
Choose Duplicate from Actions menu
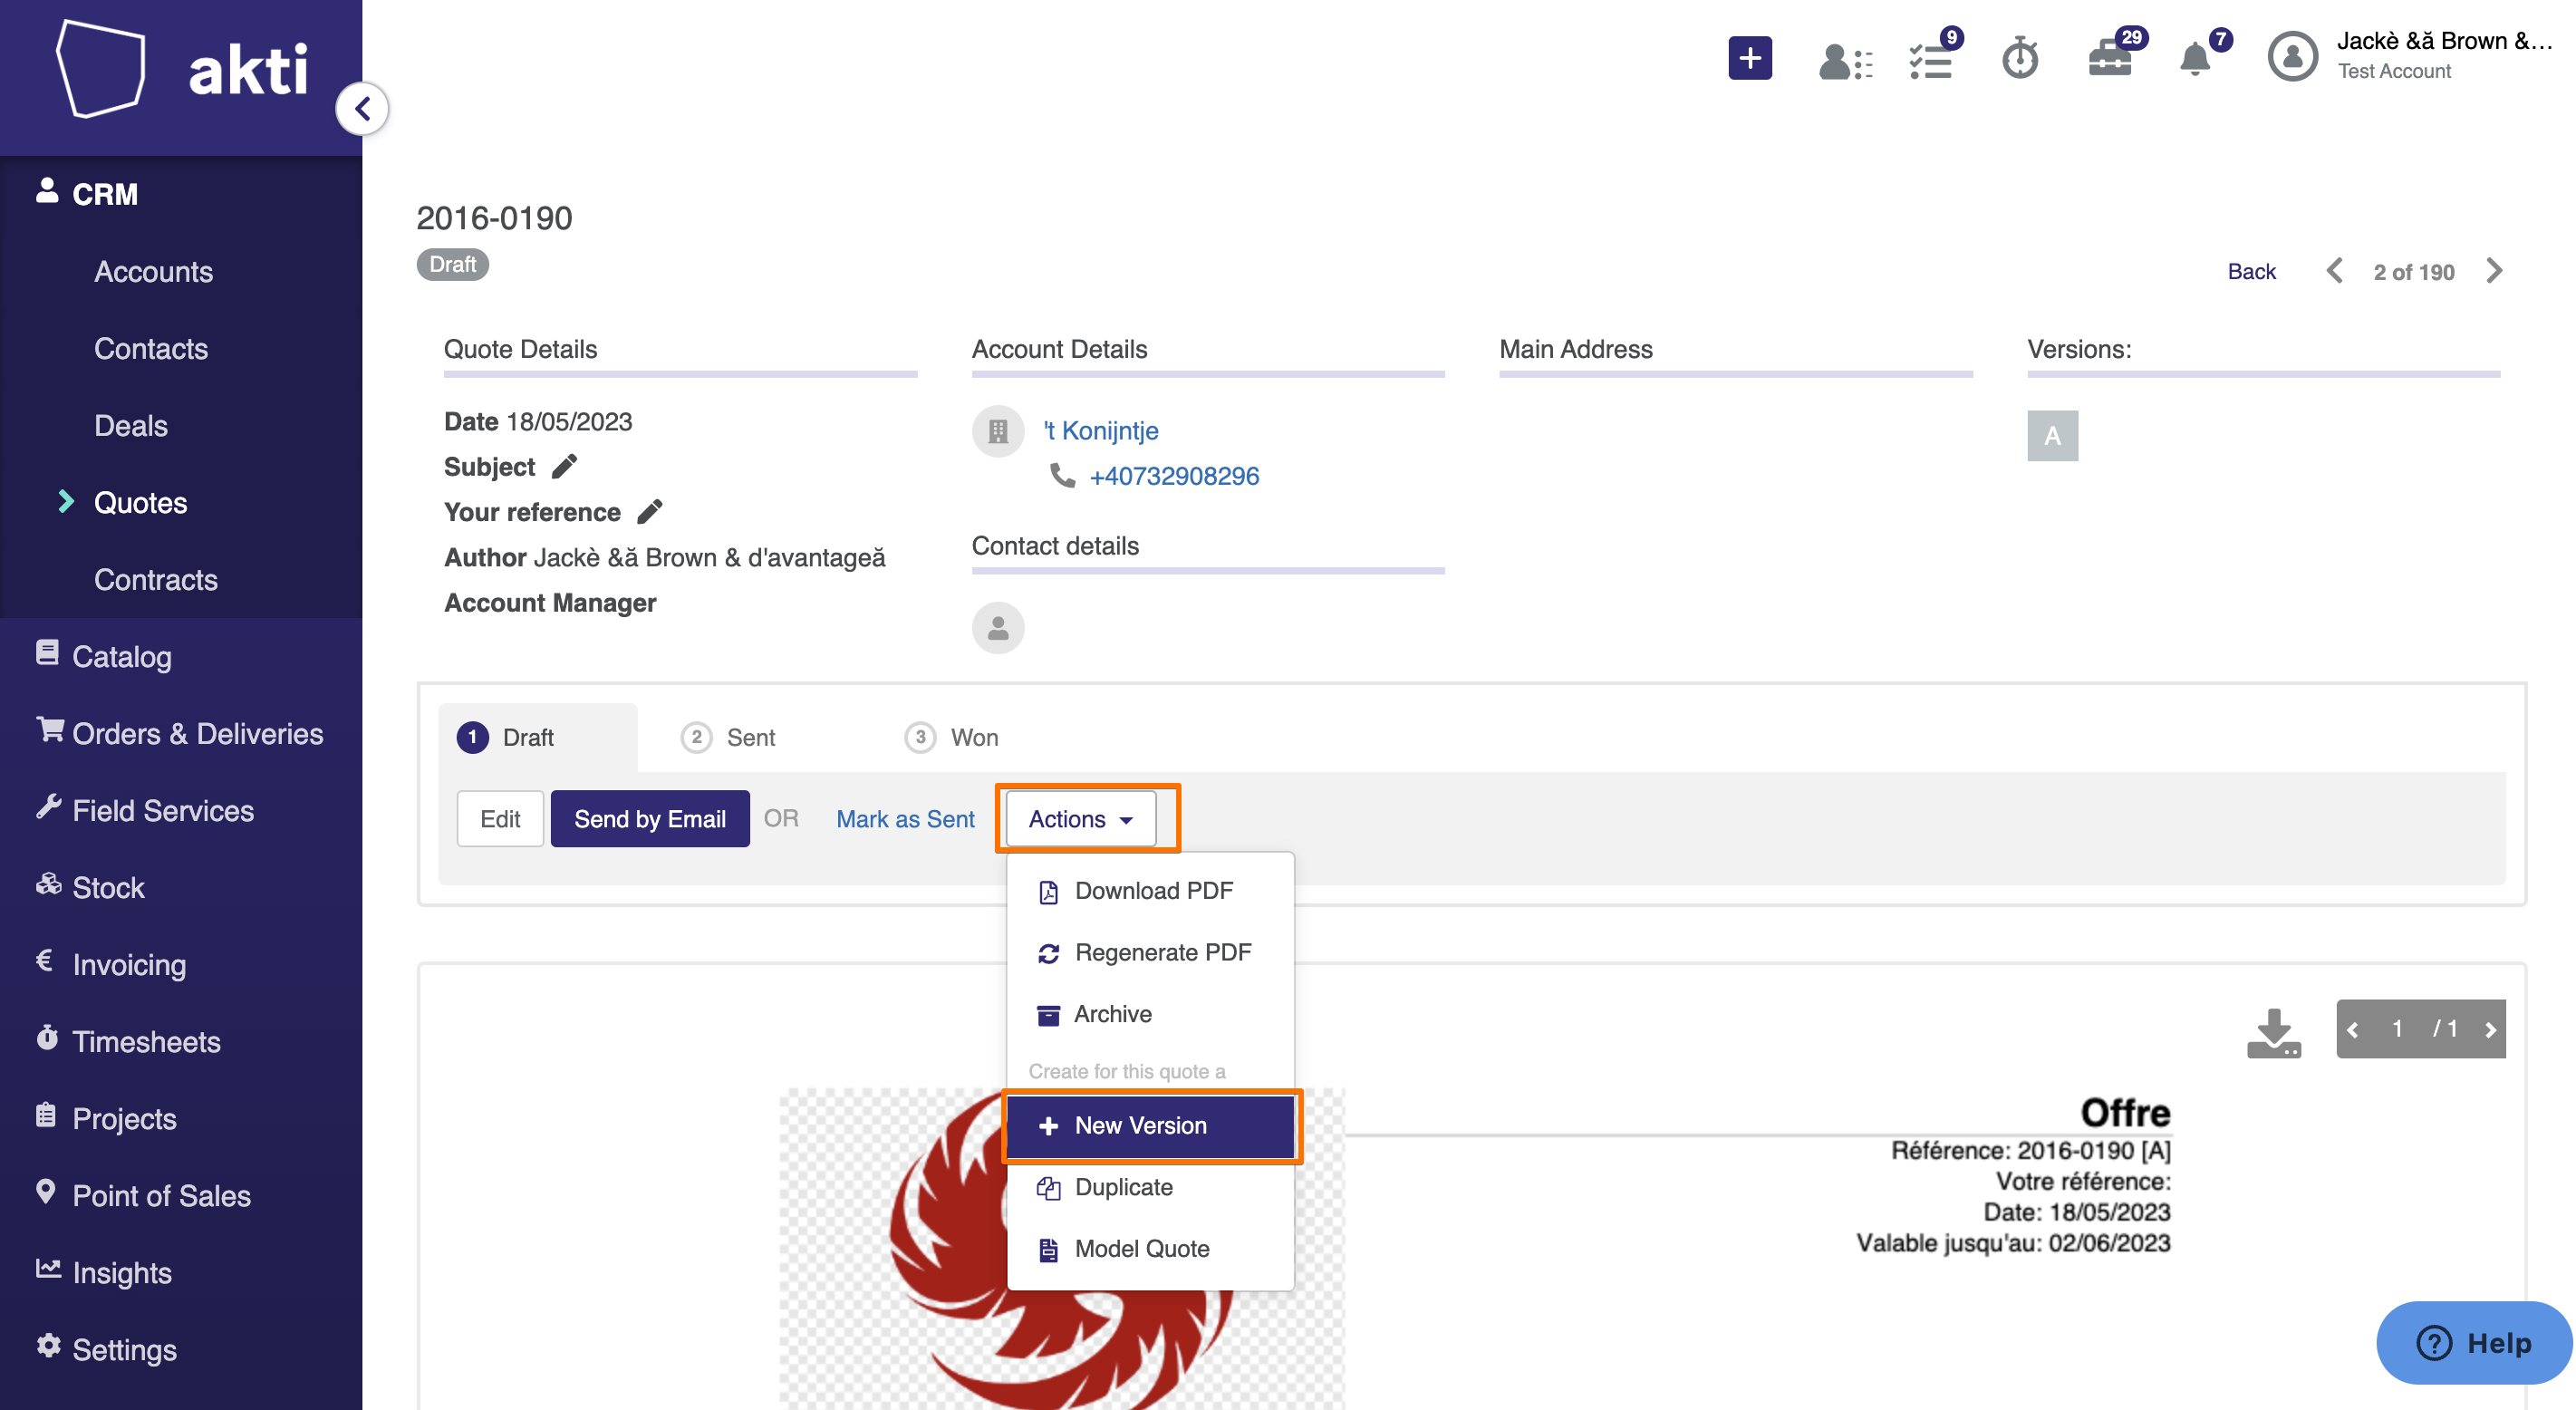tap(1150, 1187)
